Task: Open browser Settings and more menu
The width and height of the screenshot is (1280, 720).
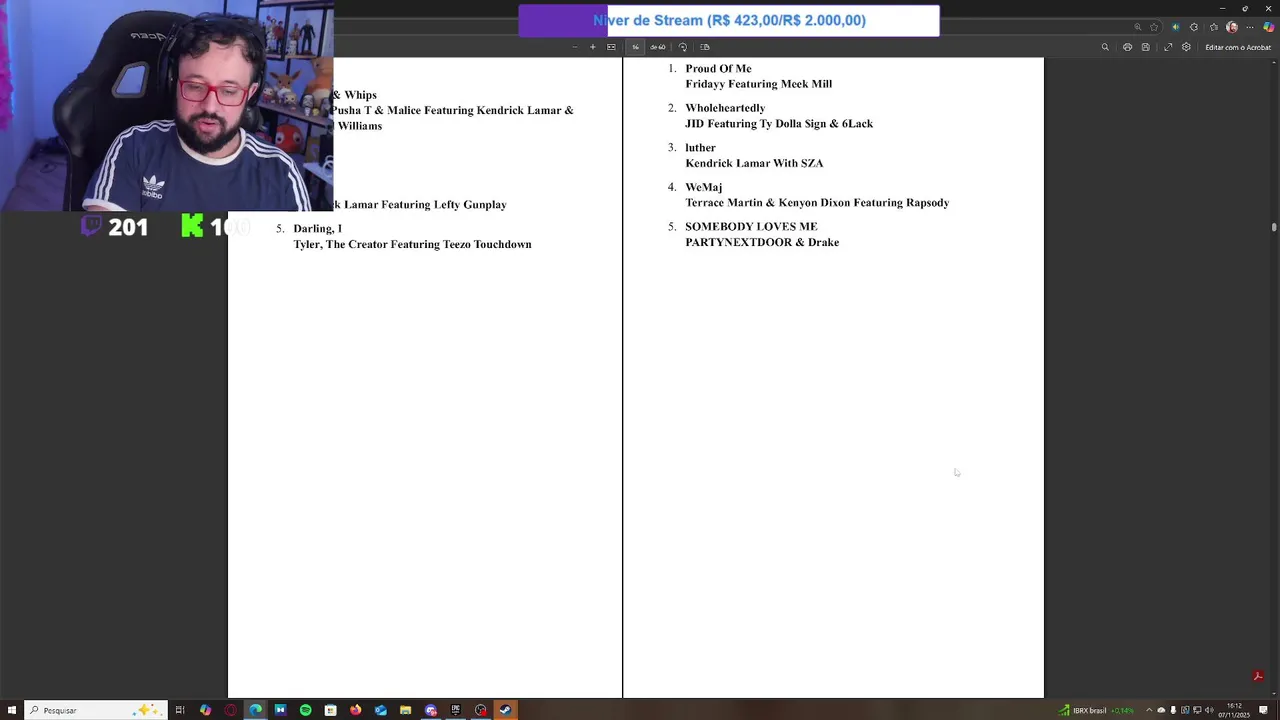Action: coord(1250,27)
